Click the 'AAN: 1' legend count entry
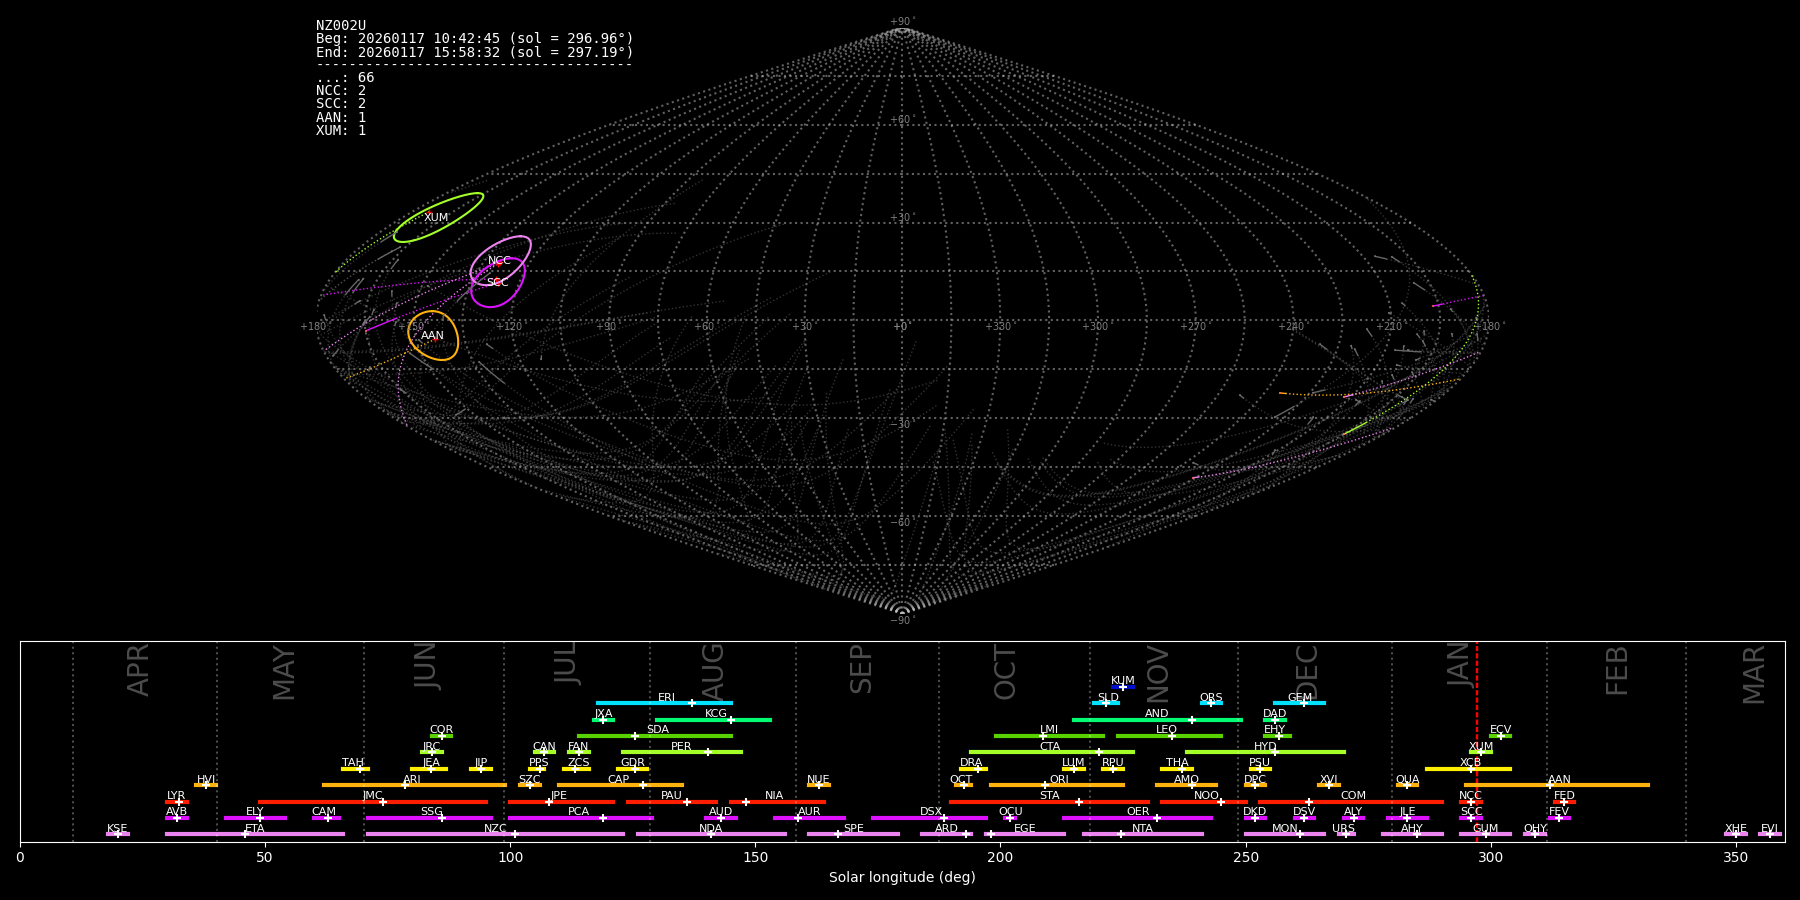 tap(341, 118)
